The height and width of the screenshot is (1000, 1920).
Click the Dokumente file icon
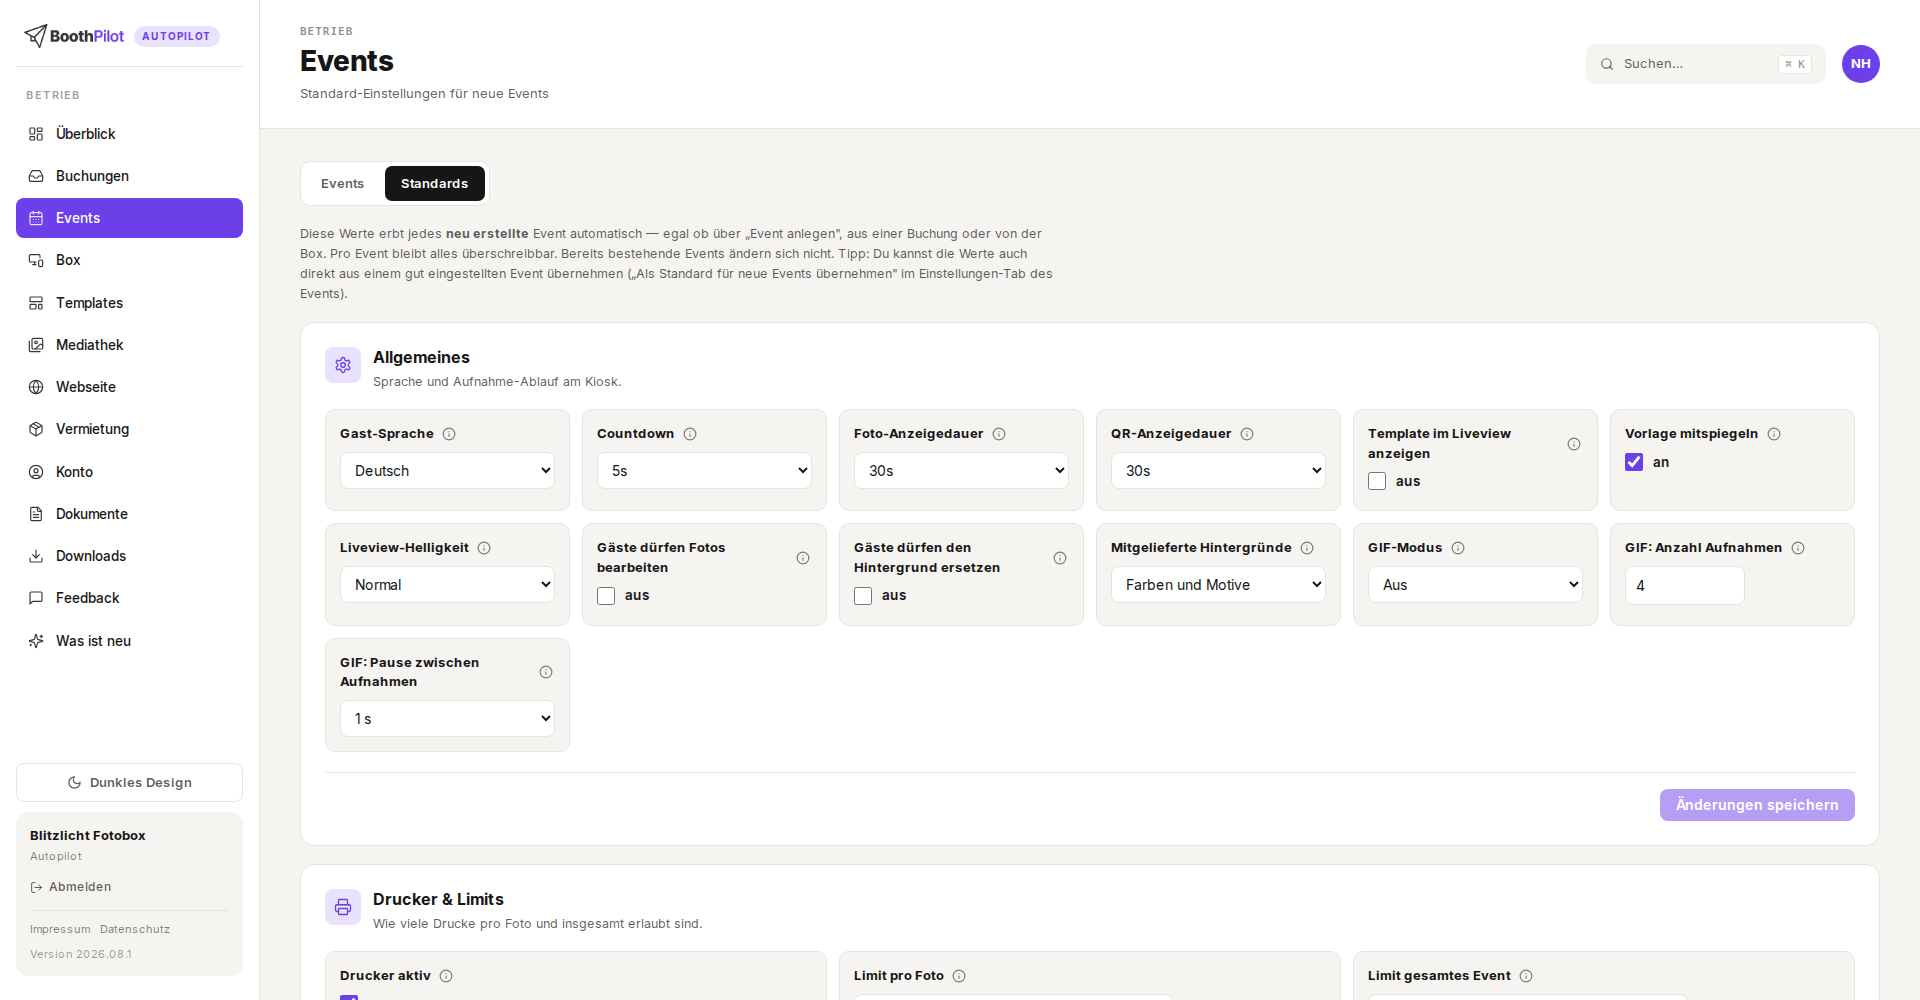coord(36,514)
